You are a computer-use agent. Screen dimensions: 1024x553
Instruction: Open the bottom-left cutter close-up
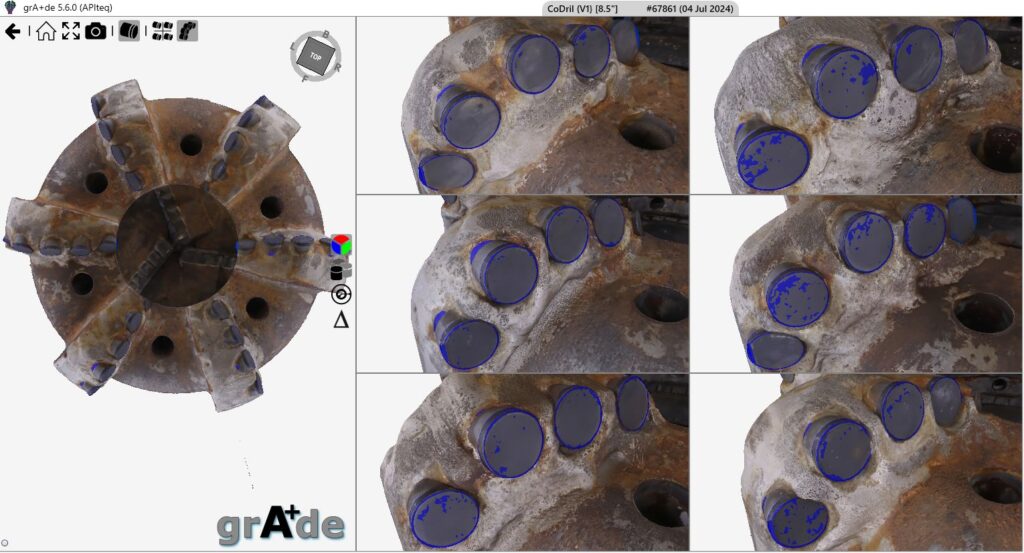pos(522,462)
